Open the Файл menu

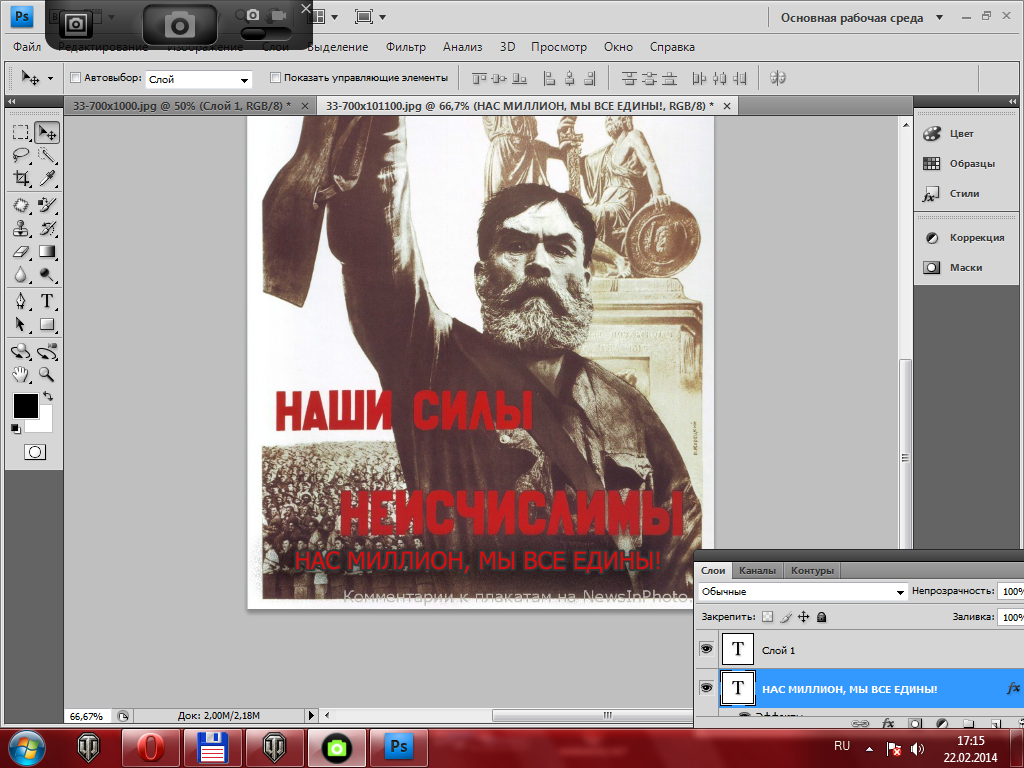point(27,47)
